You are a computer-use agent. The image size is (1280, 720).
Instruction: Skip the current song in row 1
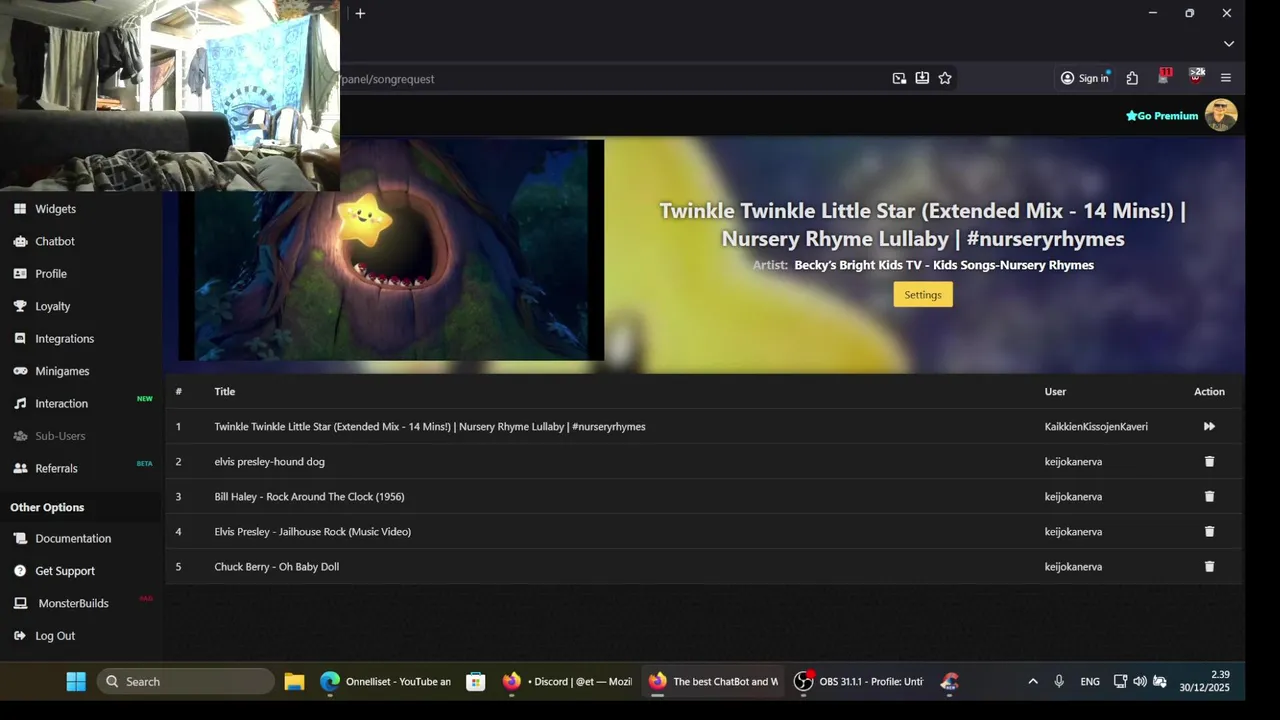1209,426
